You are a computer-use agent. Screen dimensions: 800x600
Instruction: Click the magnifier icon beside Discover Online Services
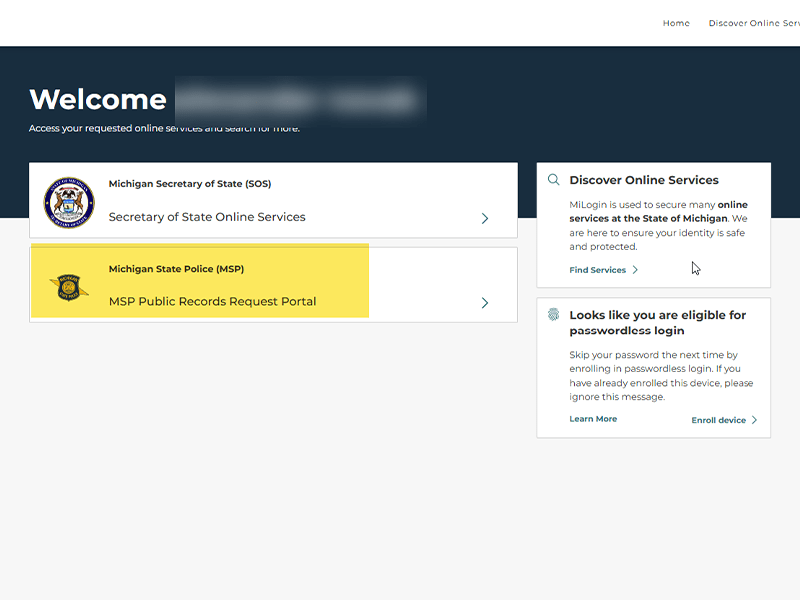coord(554,180)
